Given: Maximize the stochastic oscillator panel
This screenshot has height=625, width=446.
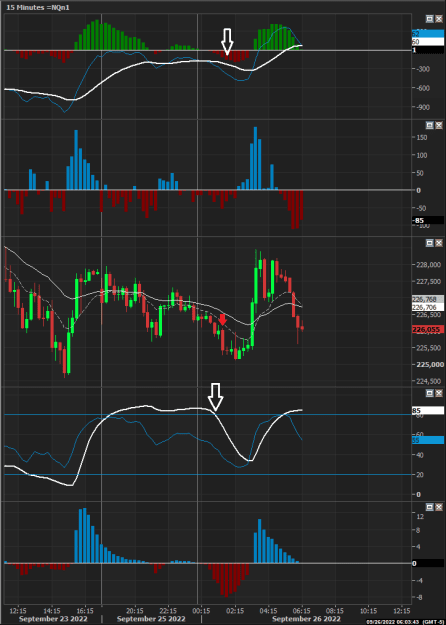Looking at the screenshot, I should click(x=429, y=393).
